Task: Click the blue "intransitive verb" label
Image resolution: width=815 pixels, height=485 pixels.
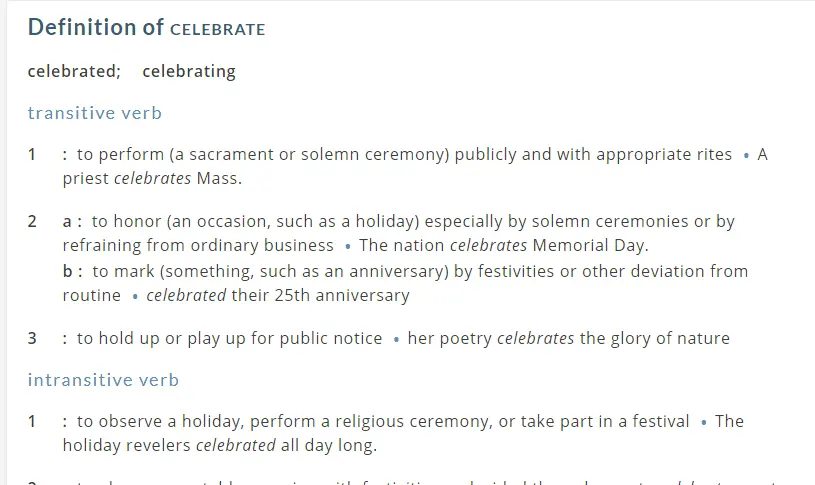Action: pyautogui.click(x=103, y=380)
